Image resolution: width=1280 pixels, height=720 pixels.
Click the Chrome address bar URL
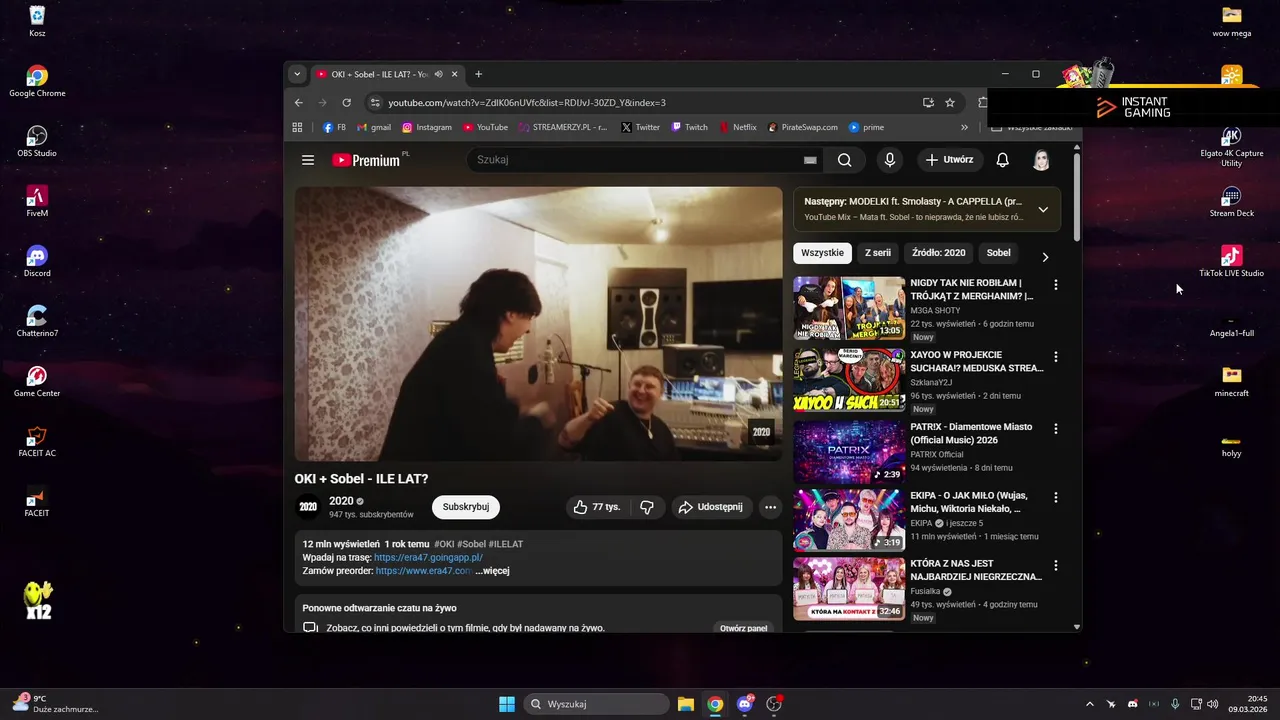pyautogui.click(x=527, y=103)
